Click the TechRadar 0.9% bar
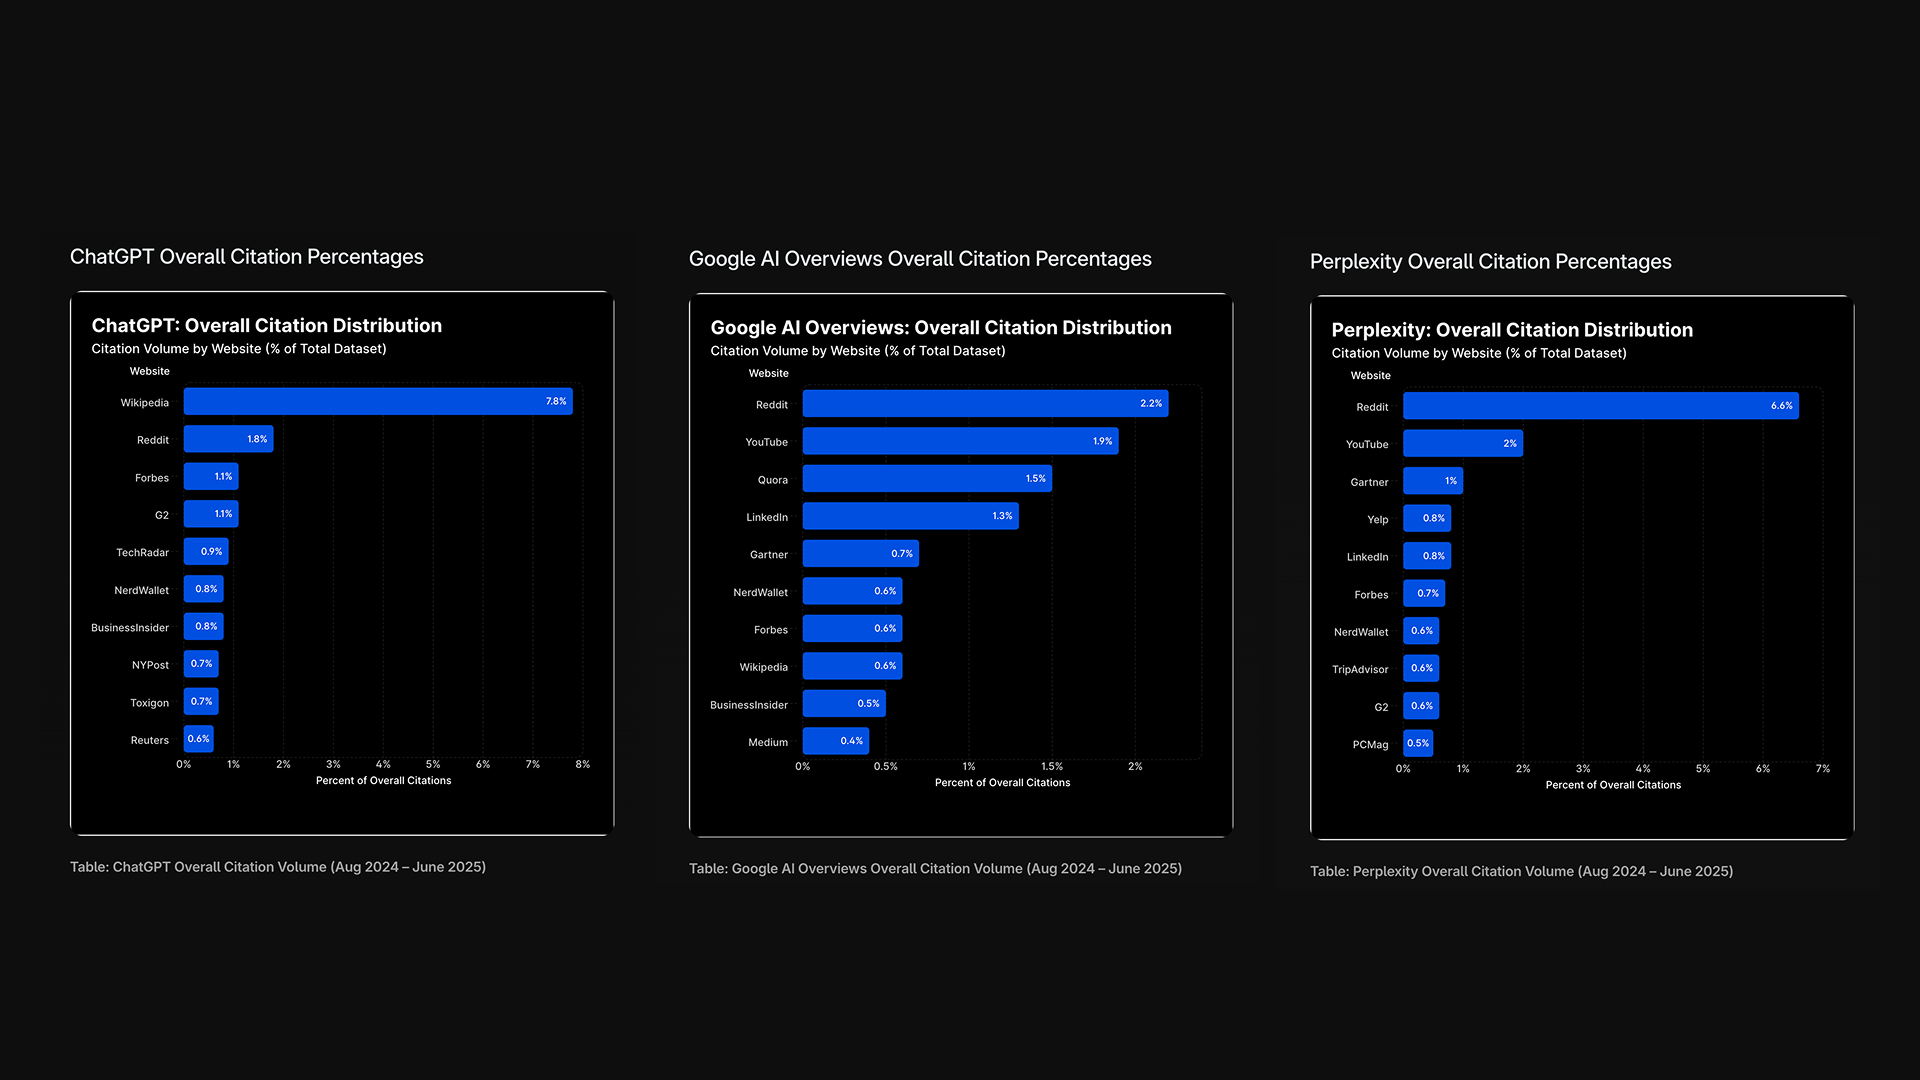This screenshot has width=1920, height=1080. click(206, 552)
